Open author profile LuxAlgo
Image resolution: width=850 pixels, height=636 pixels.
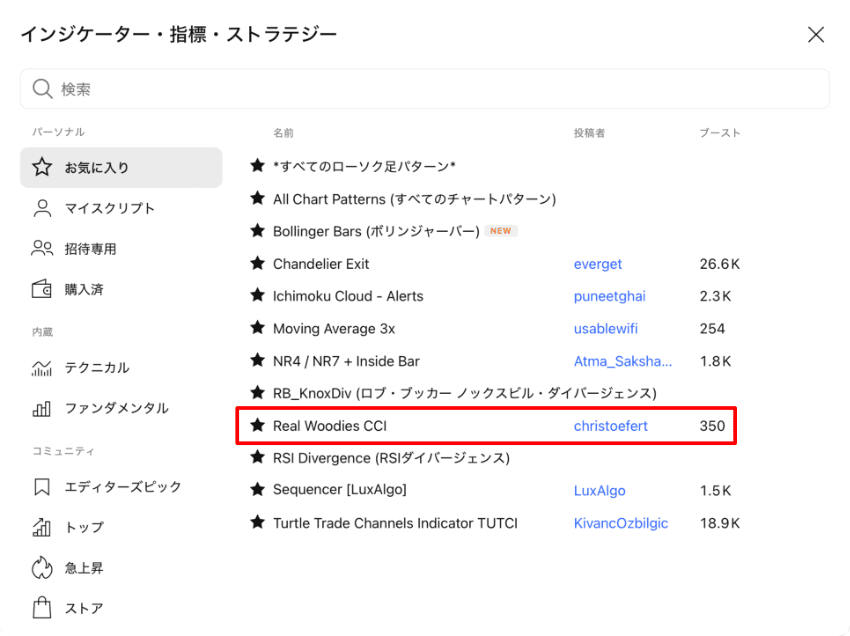click(x=600, y=491)
